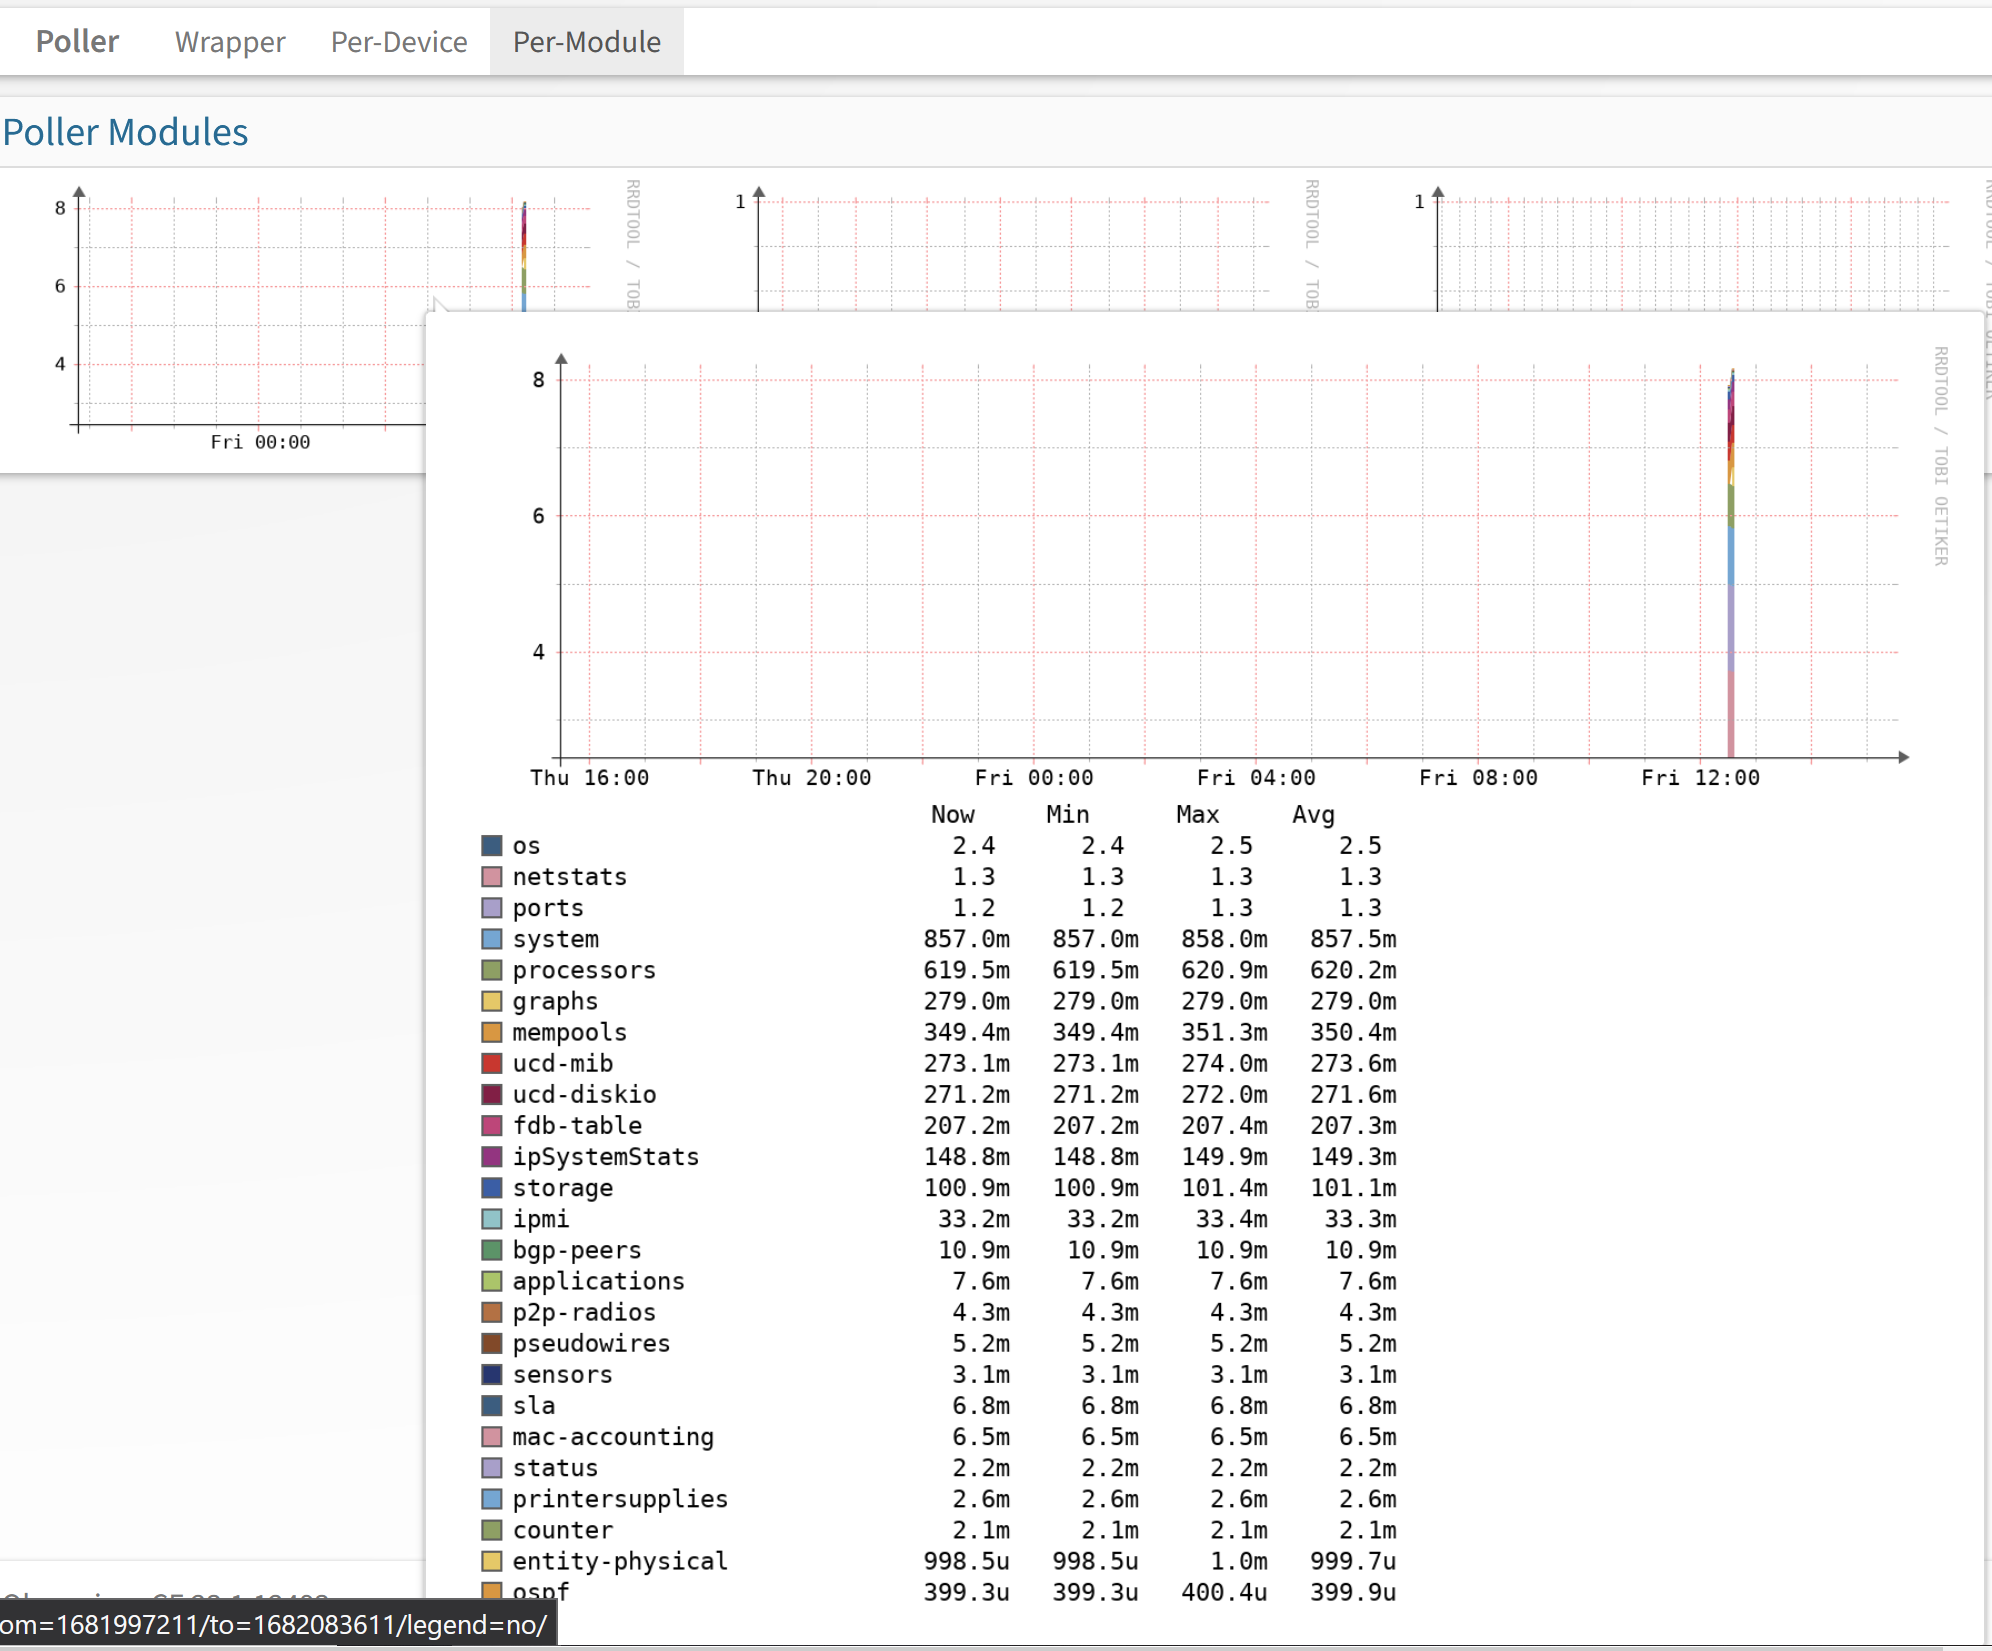Image resolution: width=1992 pixels, height=1651 pixels.
Task: Click the processors Max value 620.9m
Action: (1224, 970)
